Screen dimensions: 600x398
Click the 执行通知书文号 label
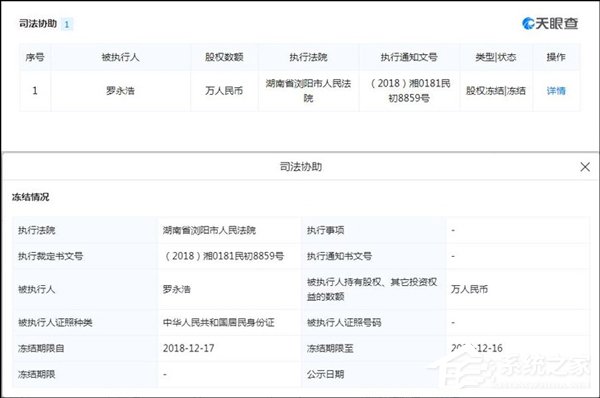point(339,256)
